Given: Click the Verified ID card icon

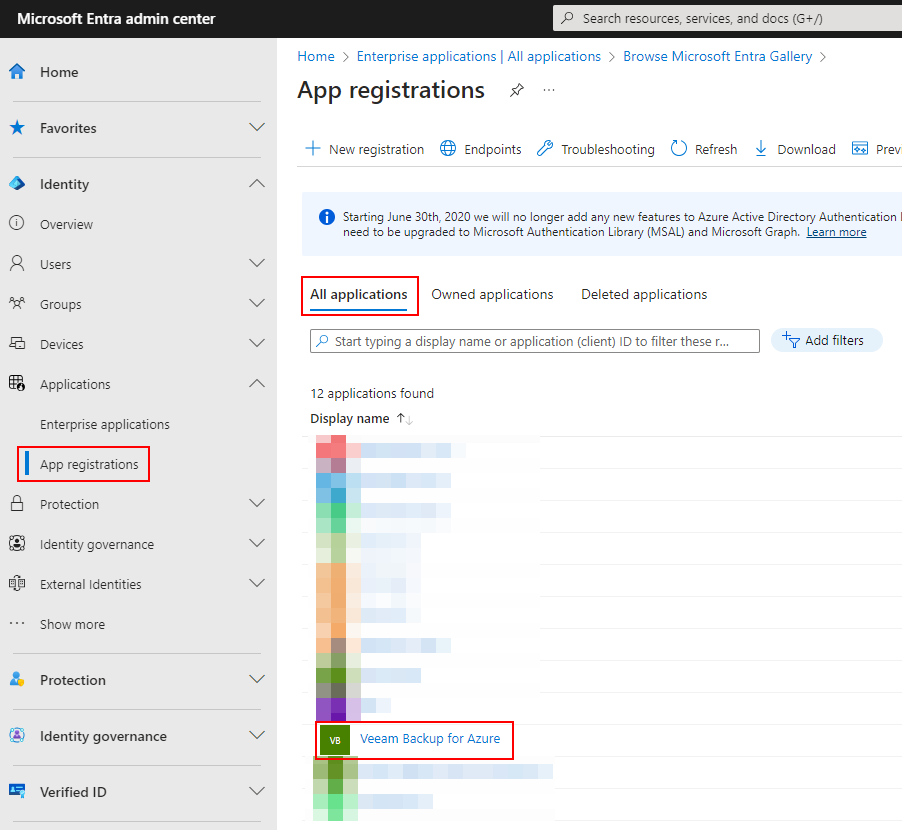Looking at the screenshot, I should point(17,791).
